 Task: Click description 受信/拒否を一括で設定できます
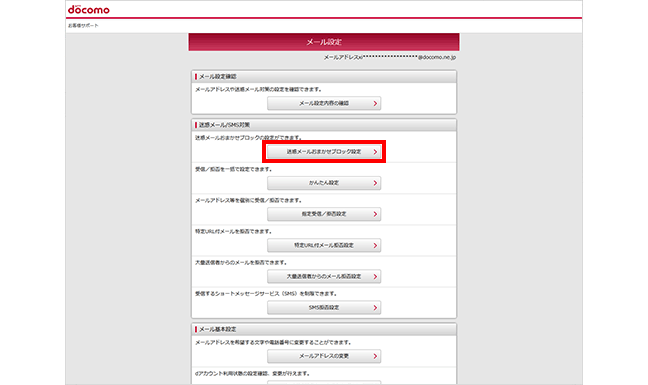233,169
